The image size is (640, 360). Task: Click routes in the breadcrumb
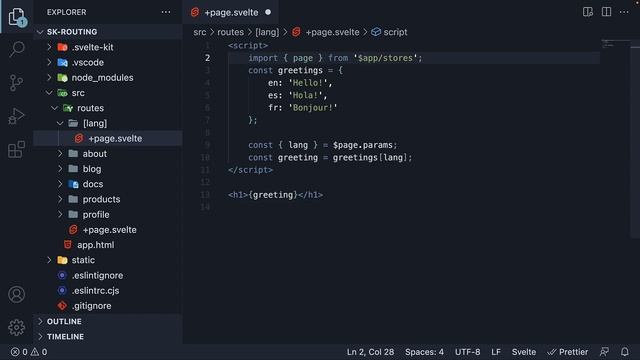coord(230,32)
